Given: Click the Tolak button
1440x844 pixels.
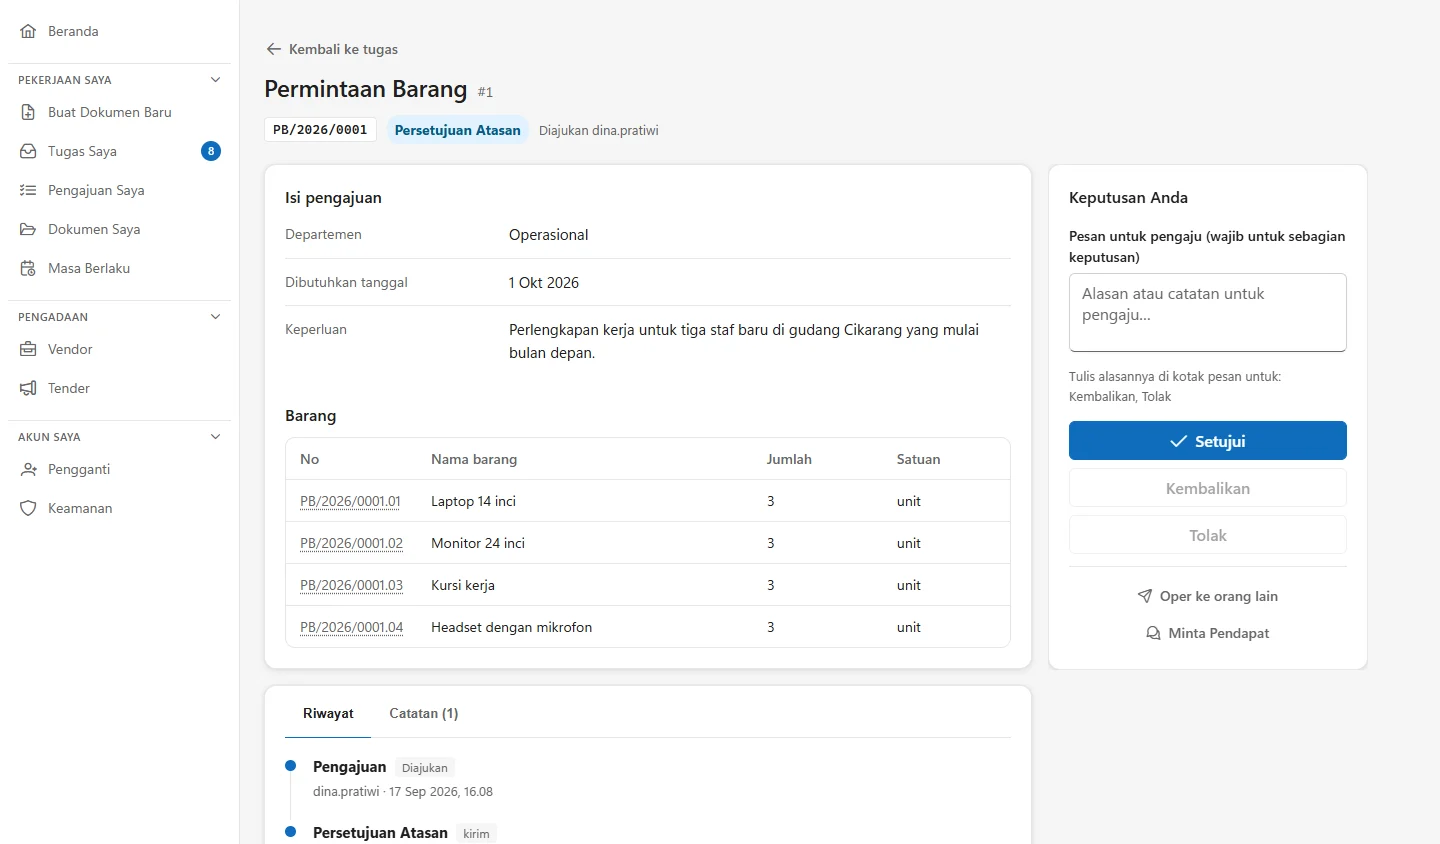Looking at the screenshot, I should click(1208, 535).
